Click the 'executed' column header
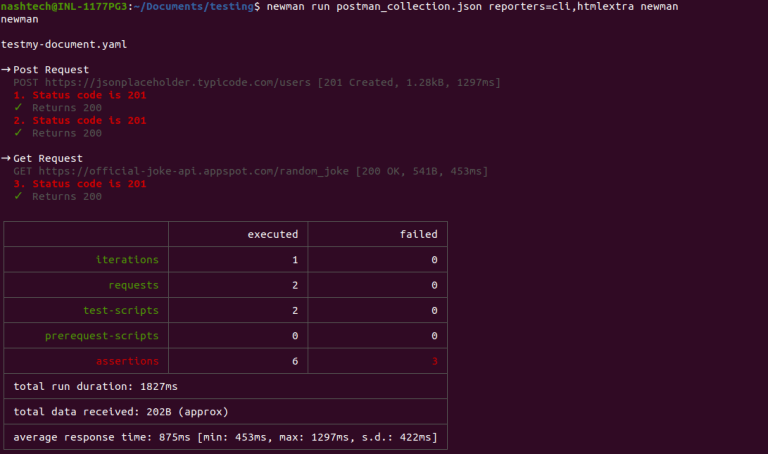768x454 pixels. pos(272,234)
